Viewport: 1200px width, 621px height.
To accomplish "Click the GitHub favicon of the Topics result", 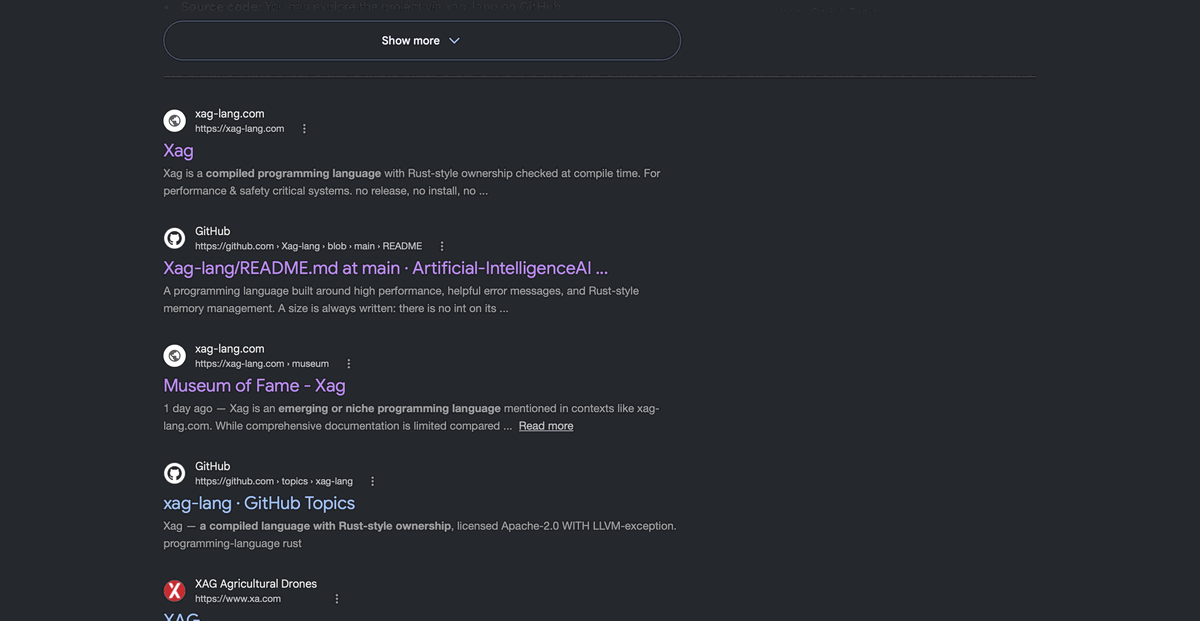I will tap(175, 473).
